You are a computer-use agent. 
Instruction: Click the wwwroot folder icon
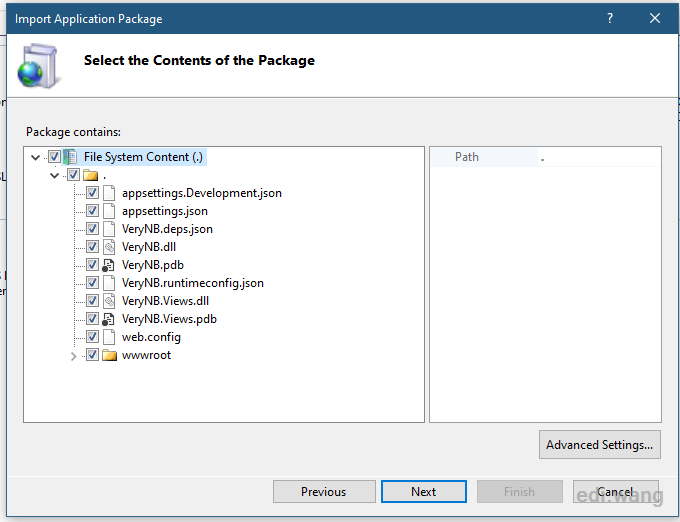pos(109,355)
